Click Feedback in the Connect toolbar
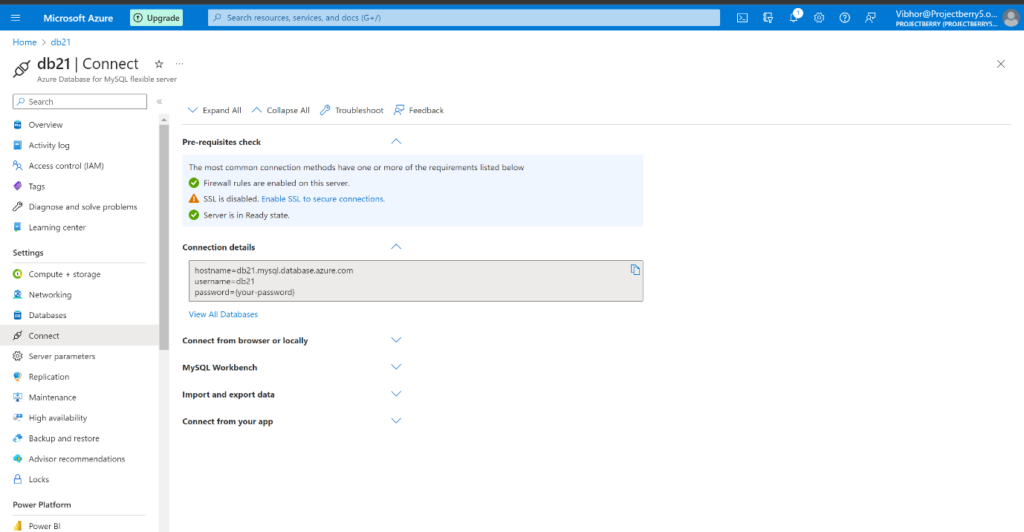The image size is (1024, 532). click(x=419, y=110)
